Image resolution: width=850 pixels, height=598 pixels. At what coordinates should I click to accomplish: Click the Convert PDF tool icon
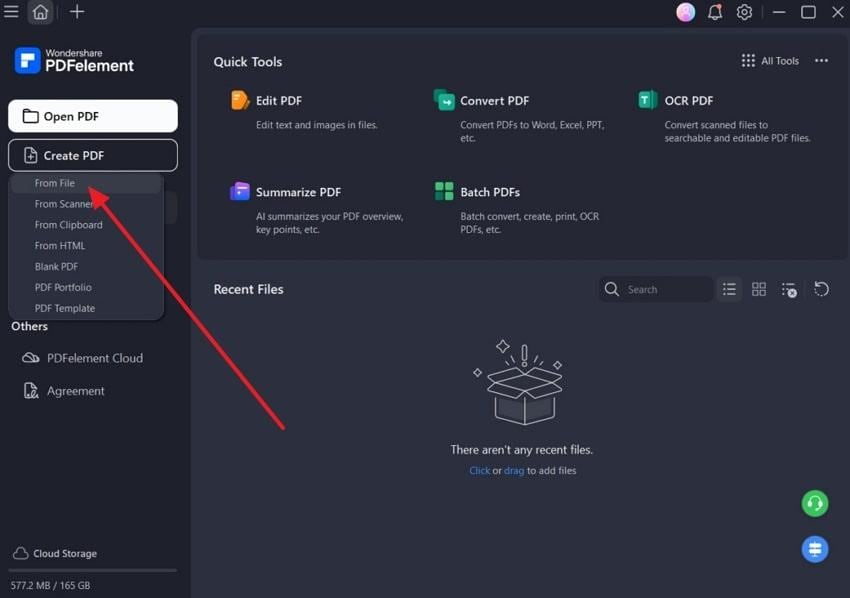click(444, 100)
